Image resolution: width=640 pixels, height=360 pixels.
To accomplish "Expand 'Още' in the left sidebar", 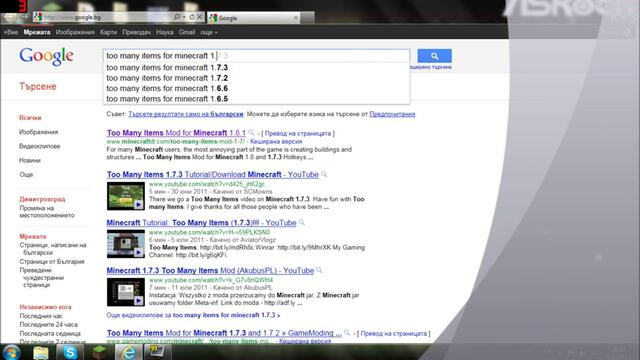I will pyautogui.click(x=26, y=175).
